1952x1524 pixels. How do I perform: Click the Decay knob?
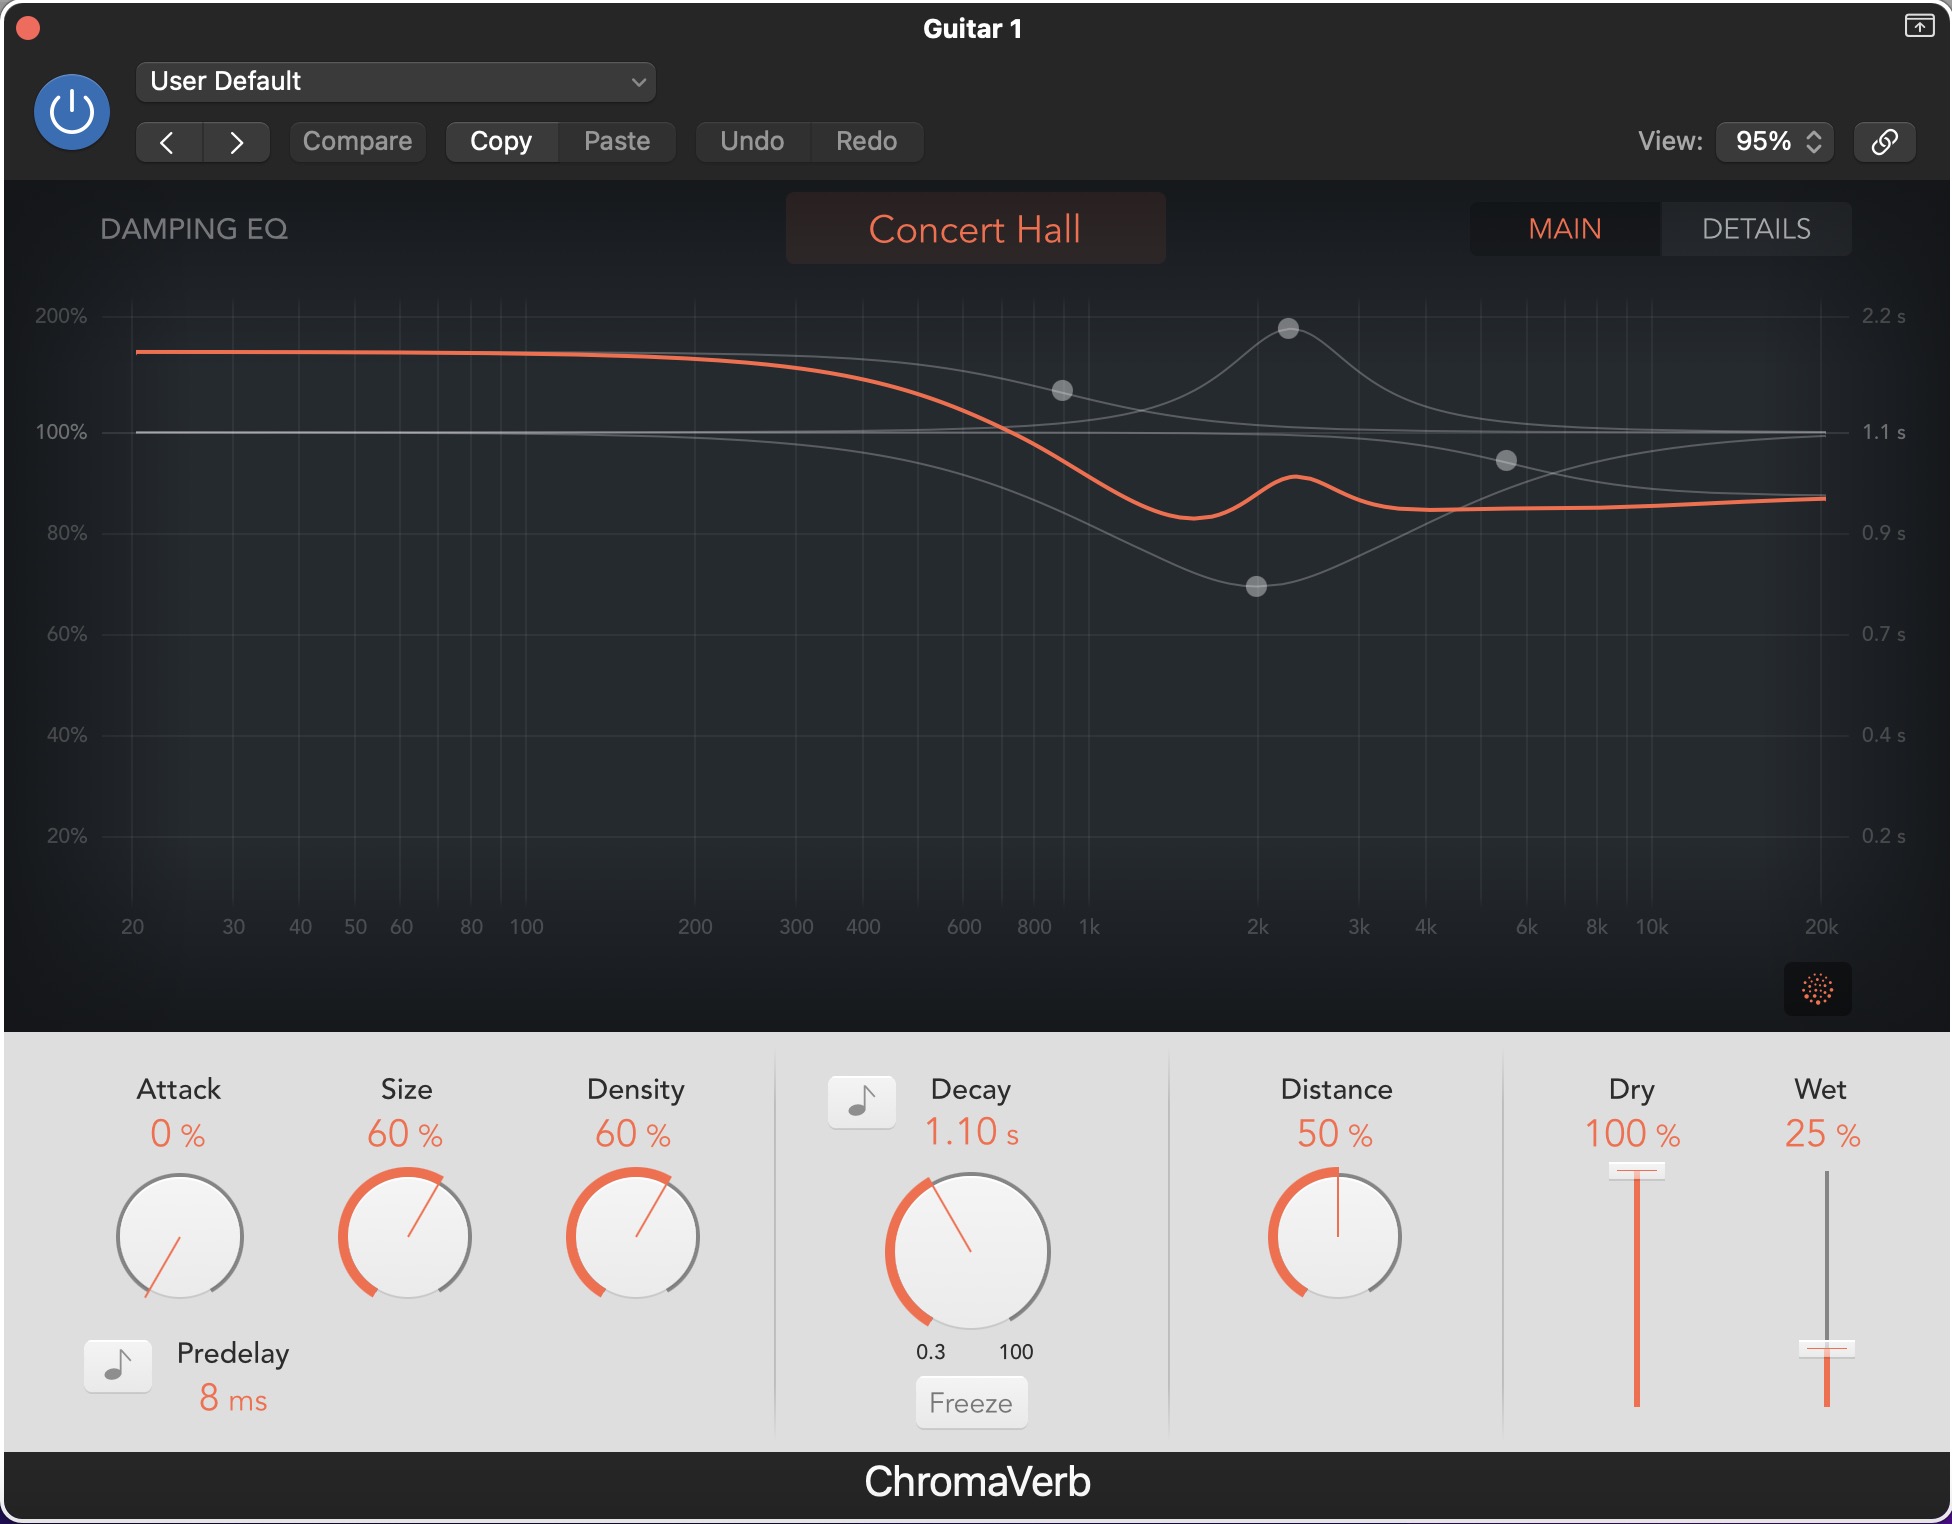[x=969, y=1251]
